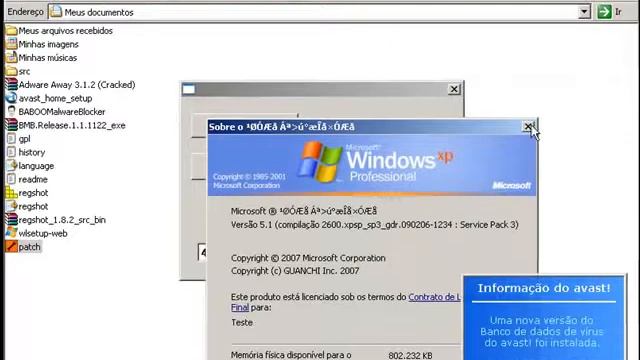
Task: Select the BMB.Release.1.1.1122_exe archive icon
Action: click(x=11, y=125)
